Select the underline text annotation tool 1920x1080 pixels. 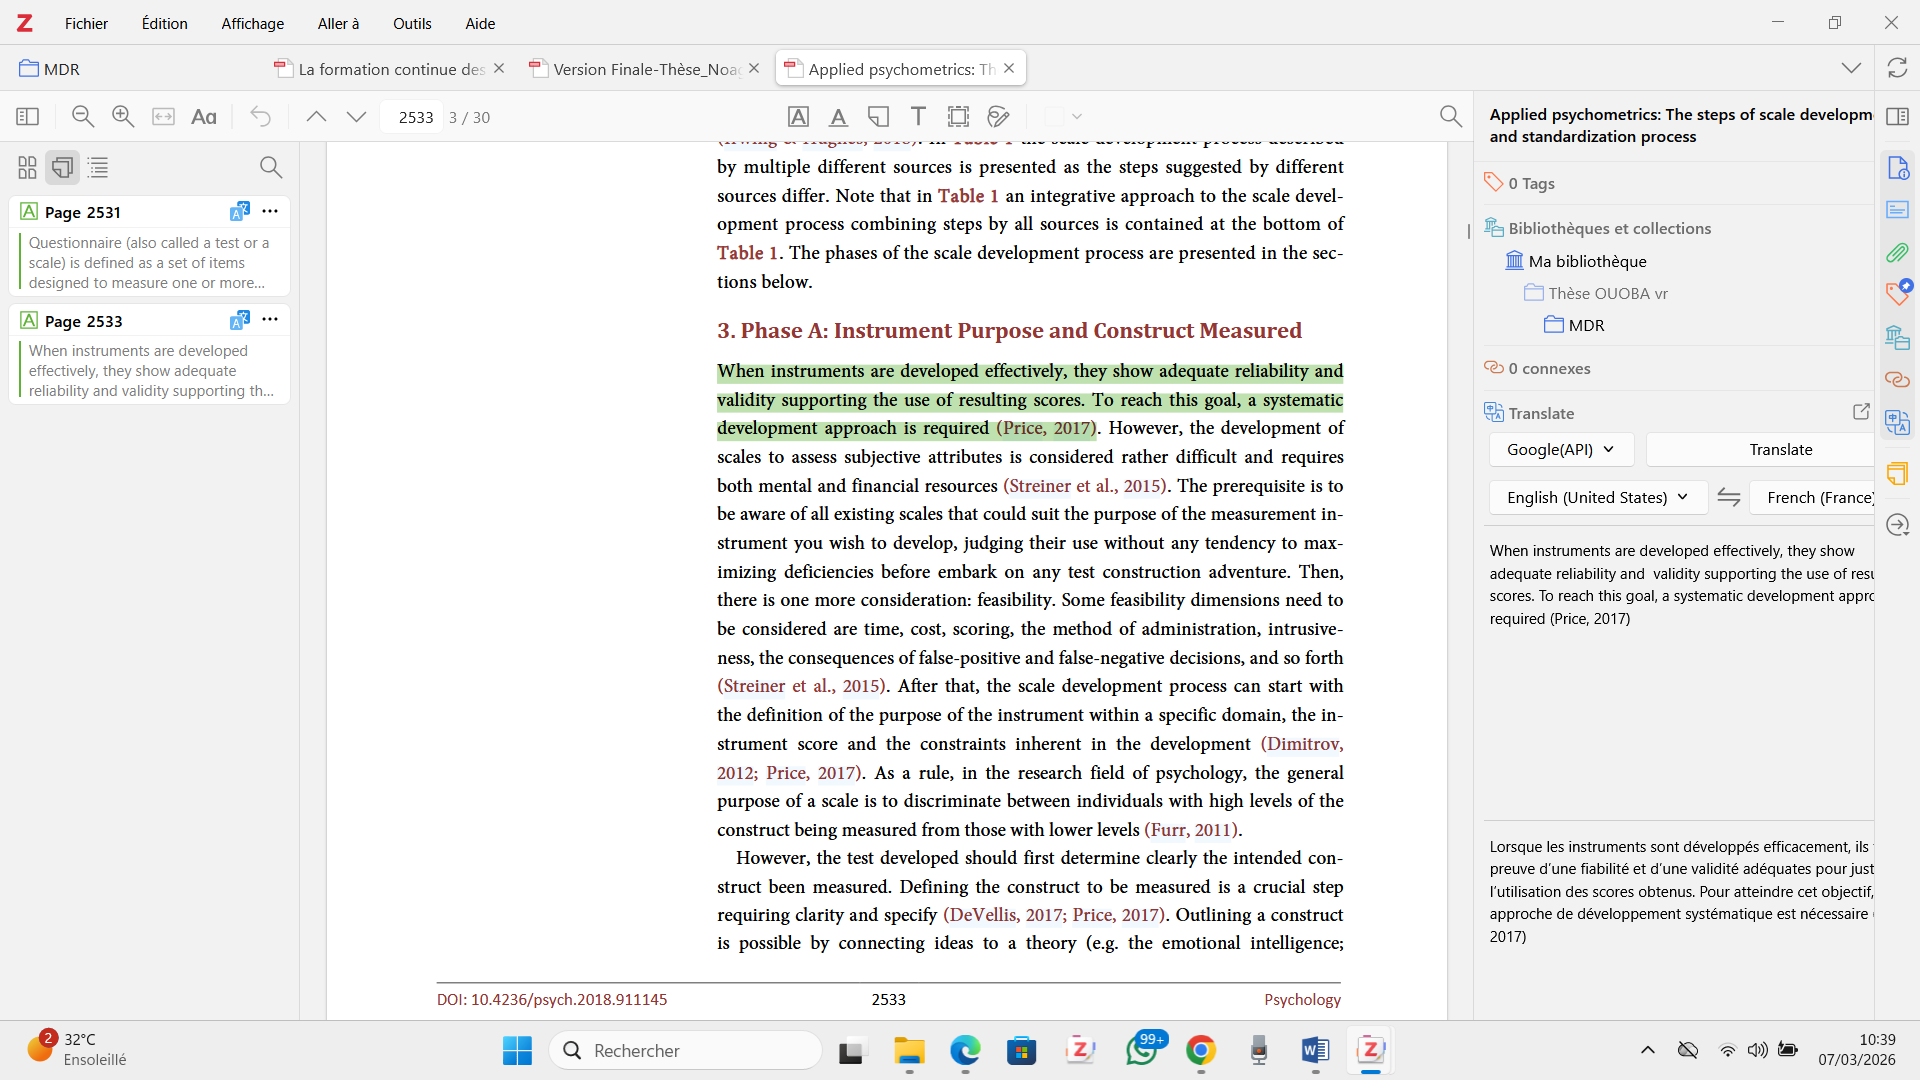[x=838, y=117]
